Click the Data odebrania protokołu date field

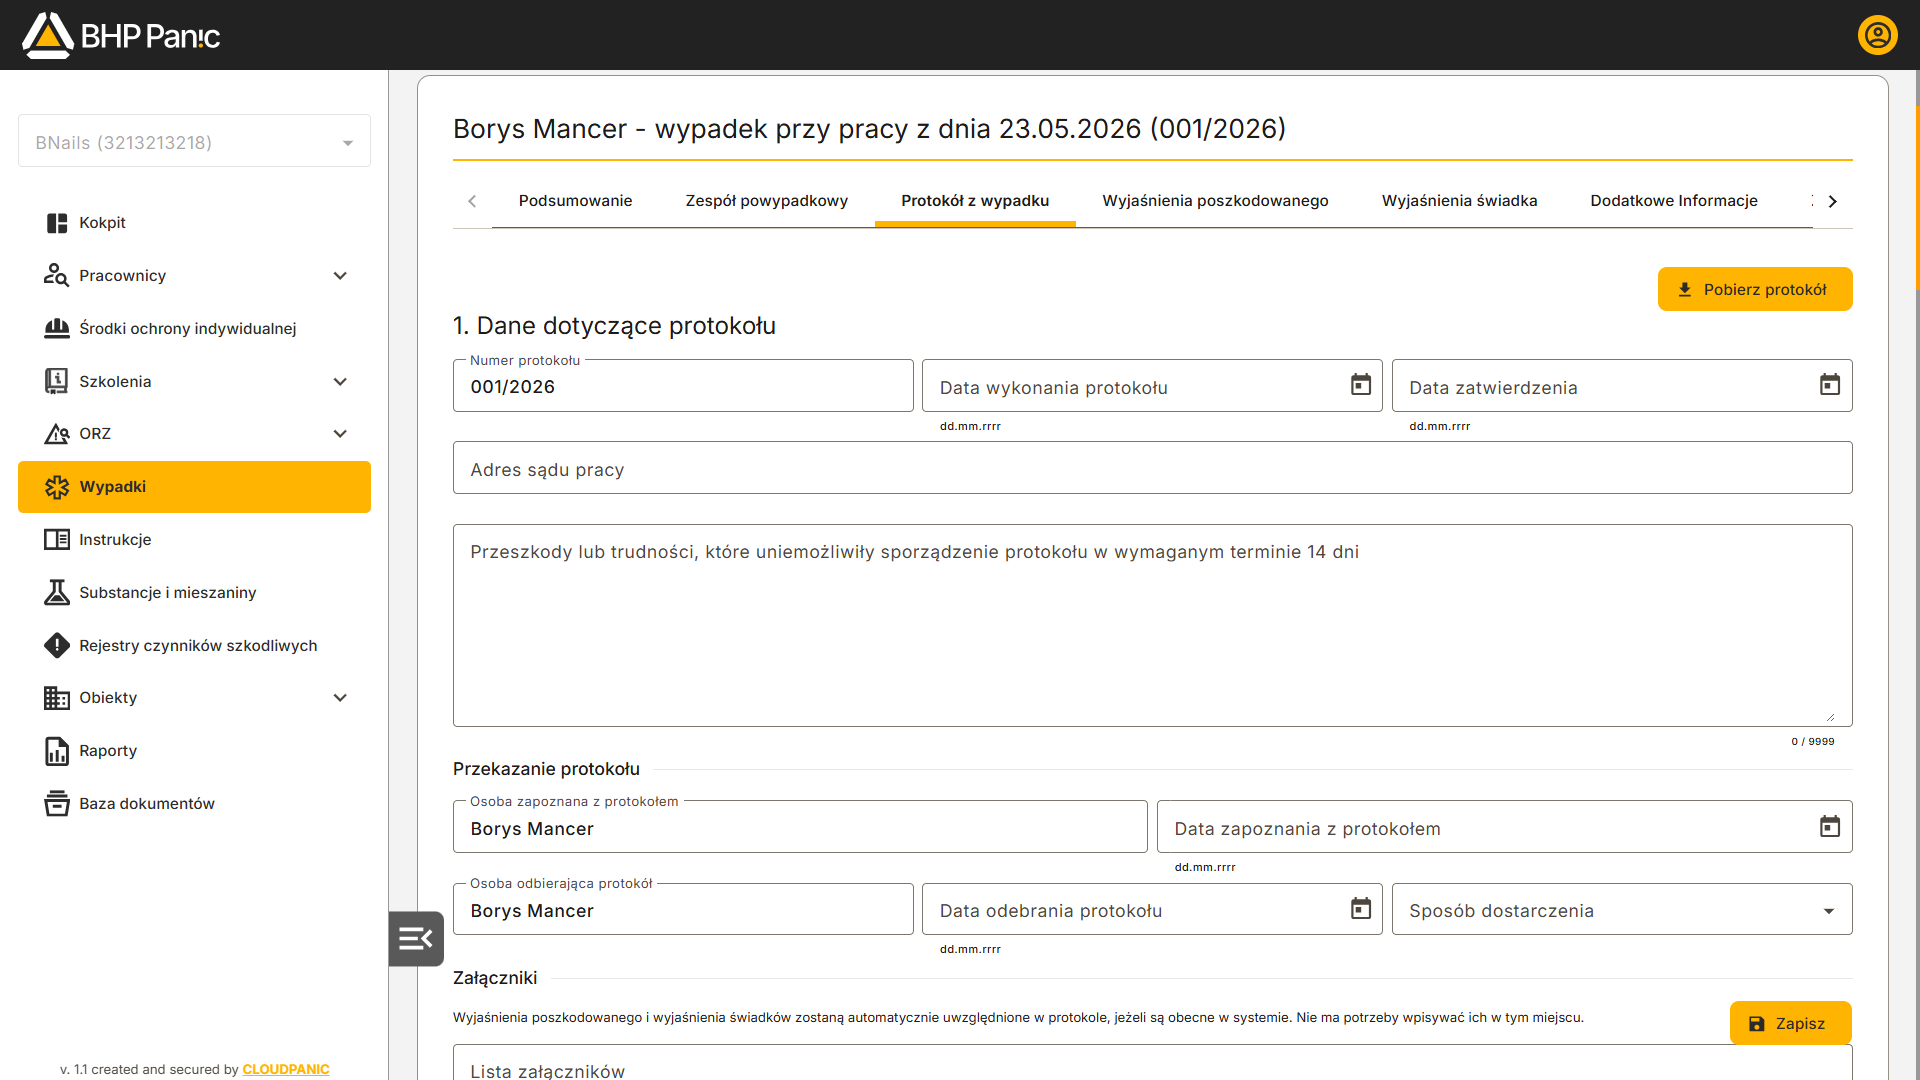(x=1152, y=909)
